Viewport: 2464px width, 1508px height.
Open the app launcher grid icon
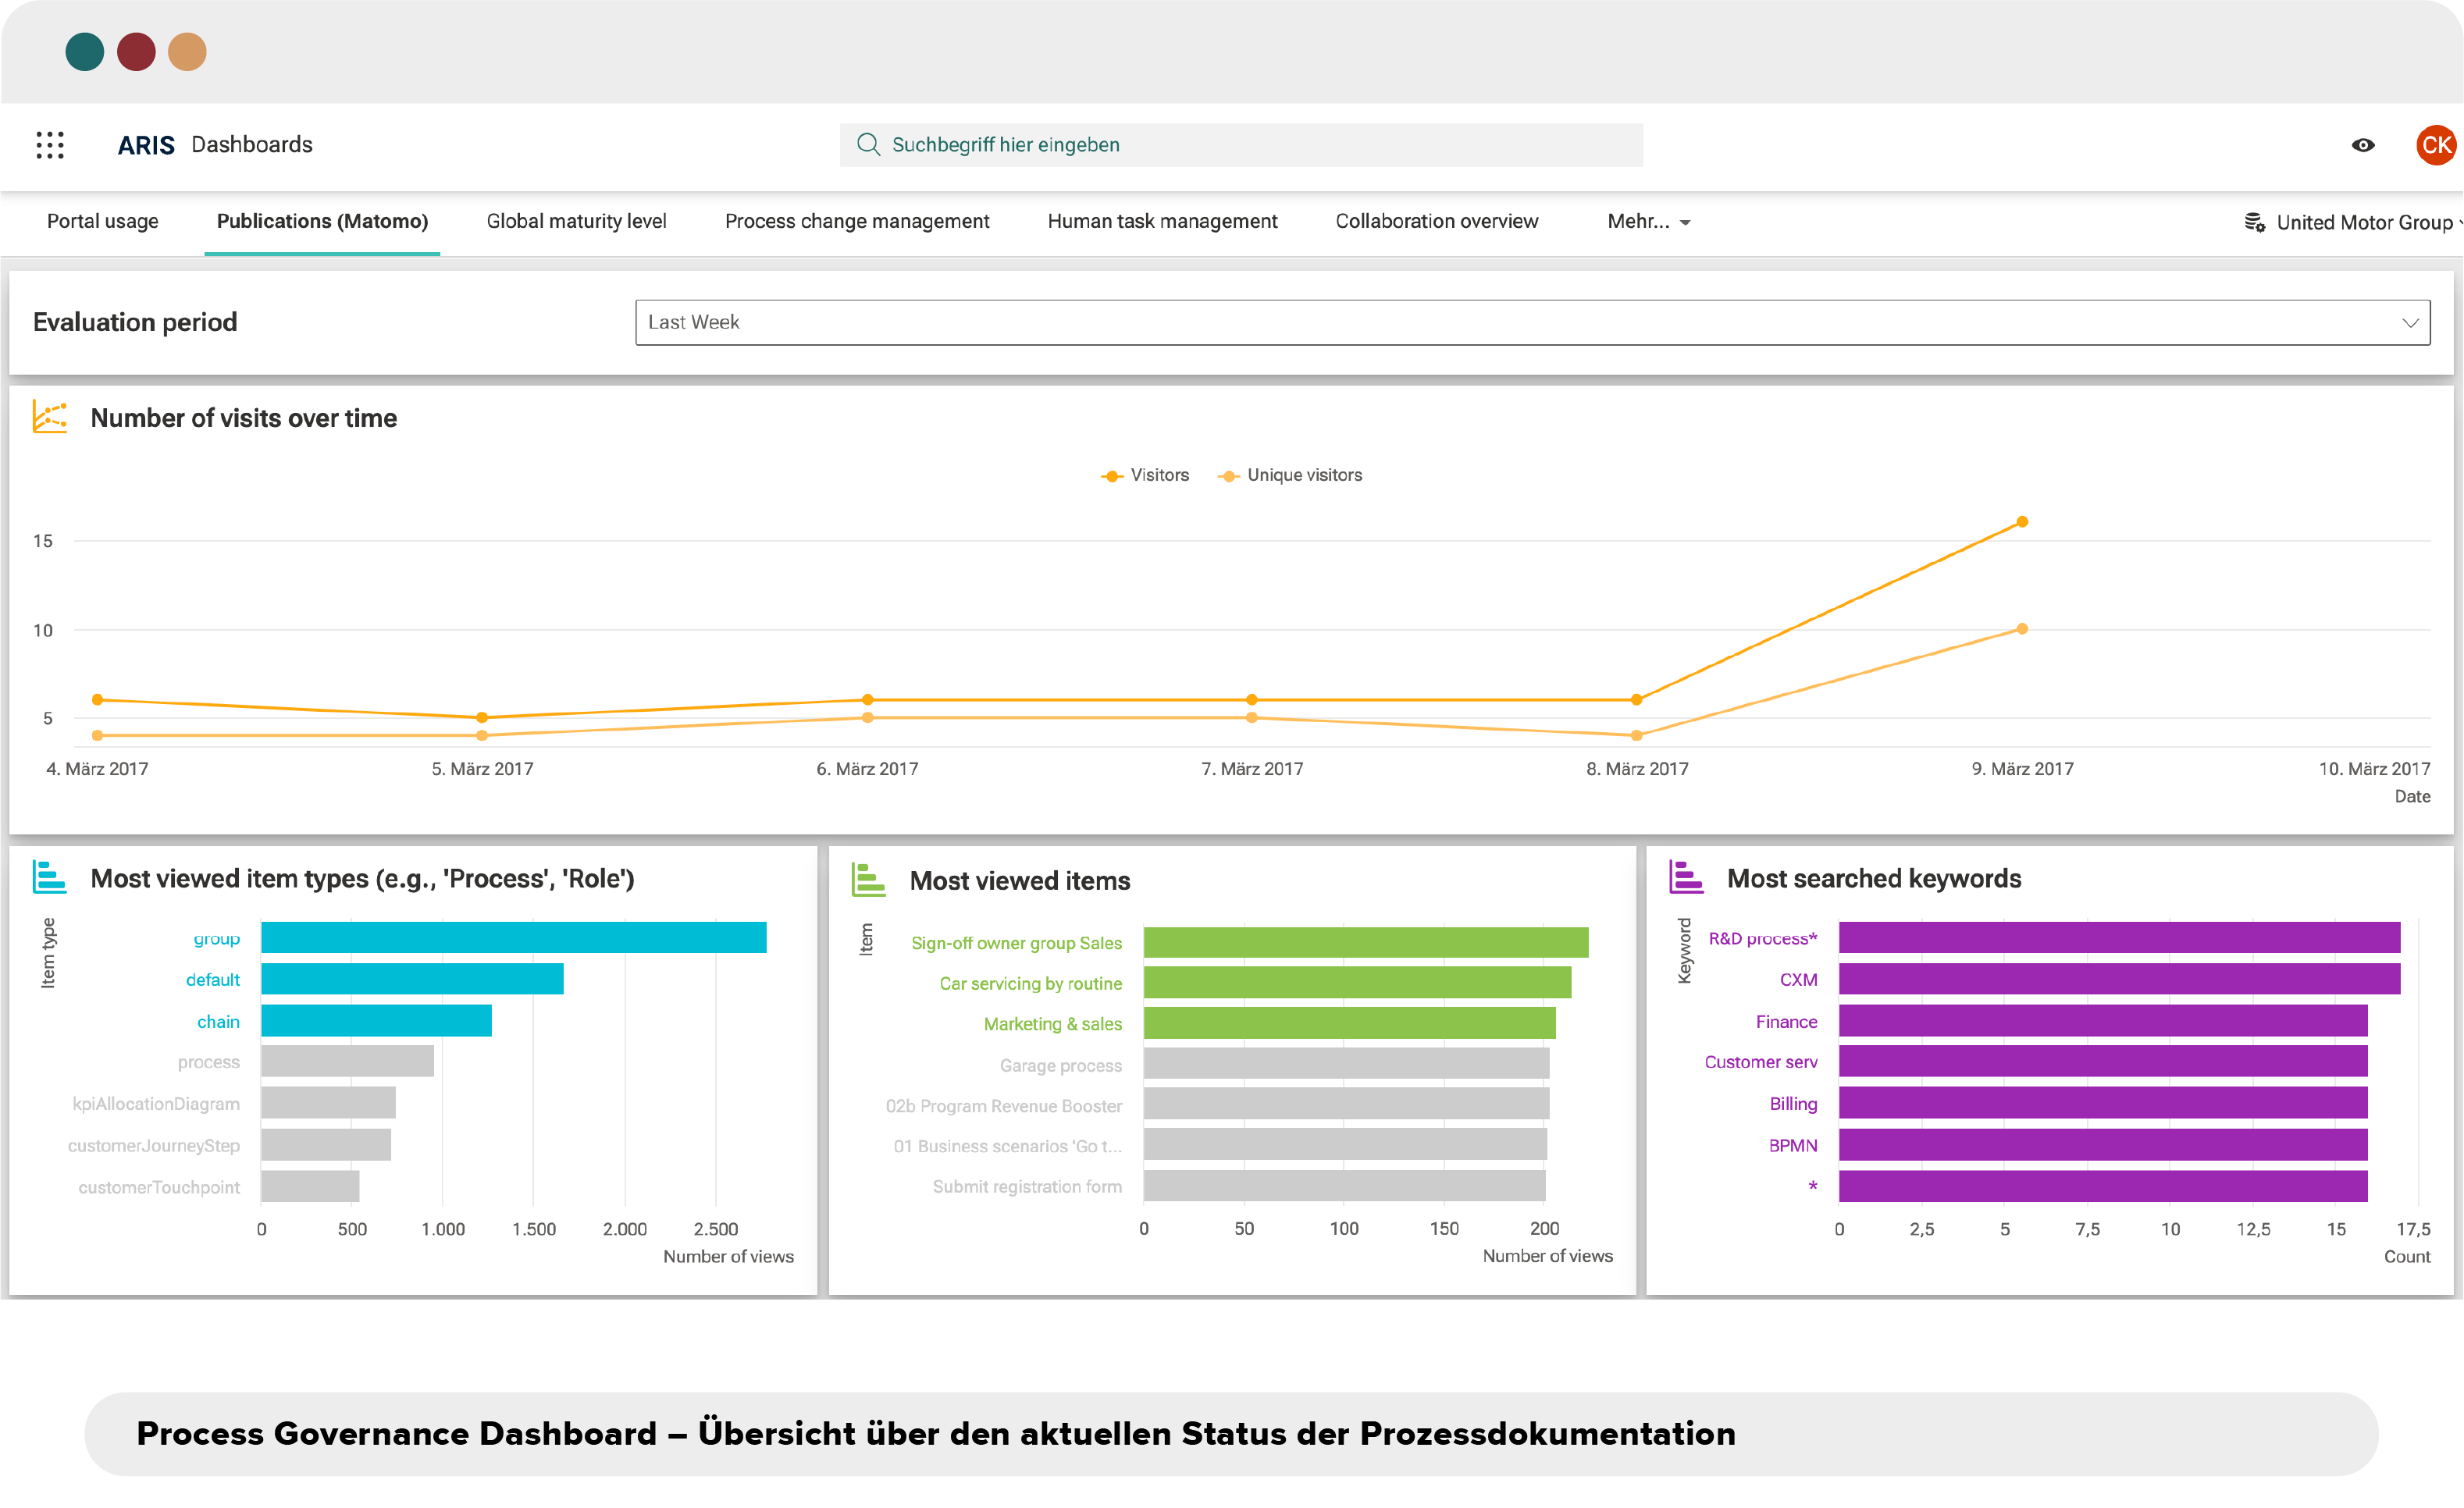tap(50, 145)
